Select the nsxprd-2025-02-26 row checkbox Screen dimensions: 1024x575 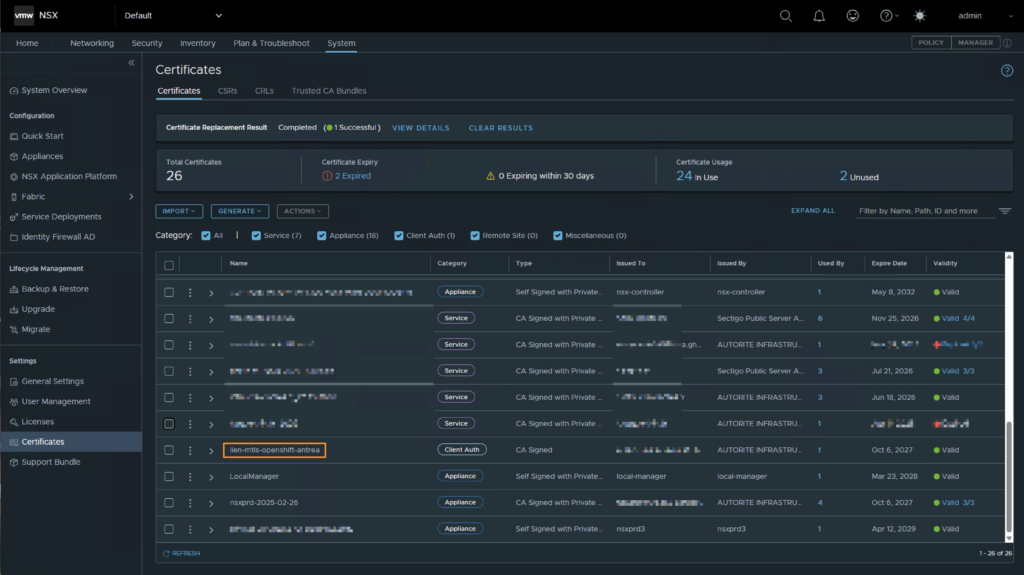point(169,503)
